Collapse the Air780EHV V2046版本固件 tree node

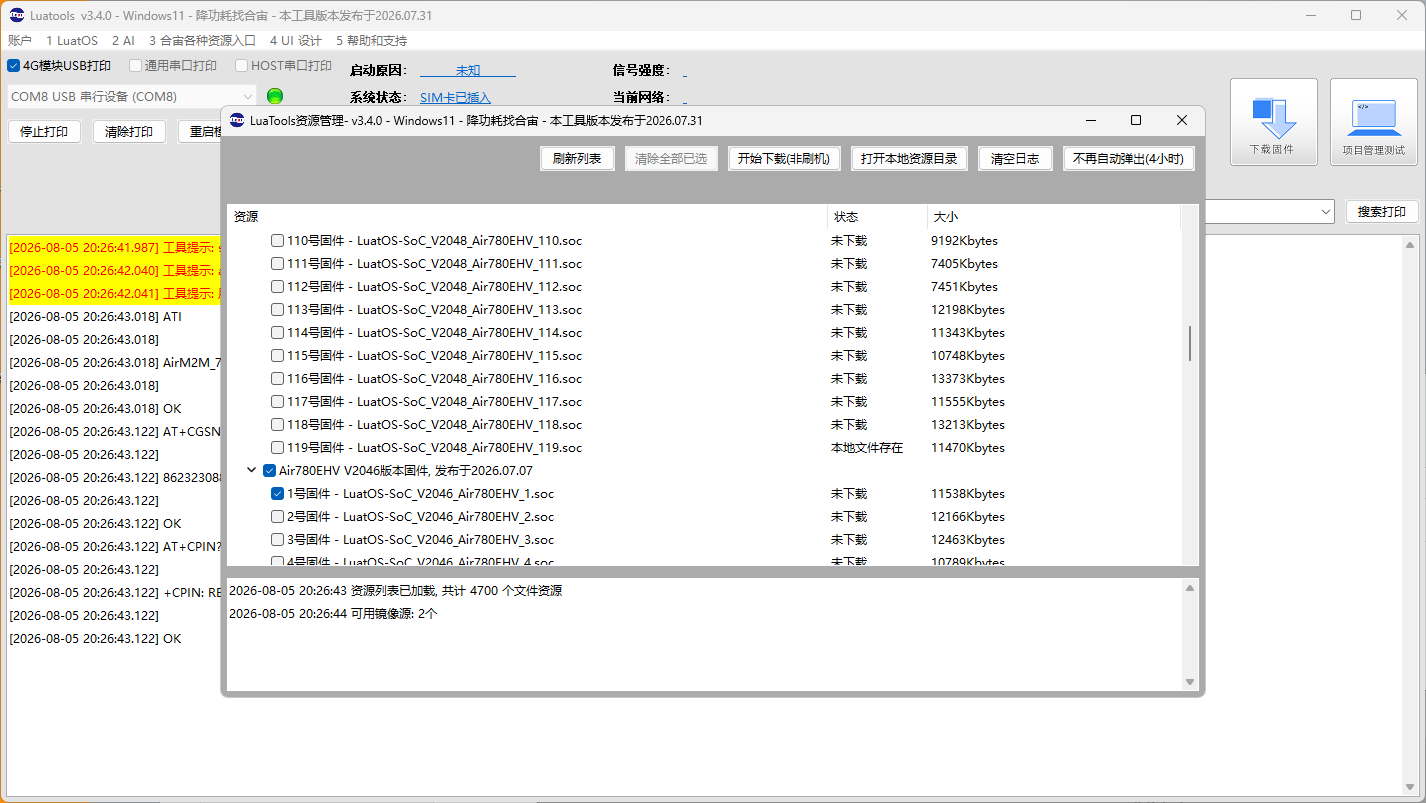[x=251, y=470]
